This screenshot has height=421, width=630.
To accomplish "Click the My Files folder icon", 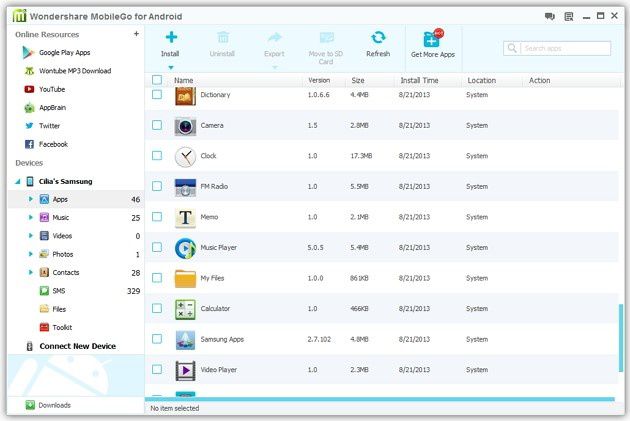I will tap(185, 279).
